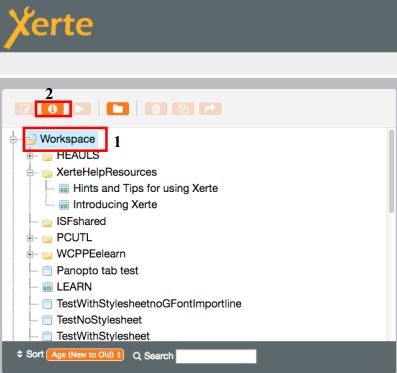Expand the HEAULS folder

pyautogui.click(x=30, y=156)
